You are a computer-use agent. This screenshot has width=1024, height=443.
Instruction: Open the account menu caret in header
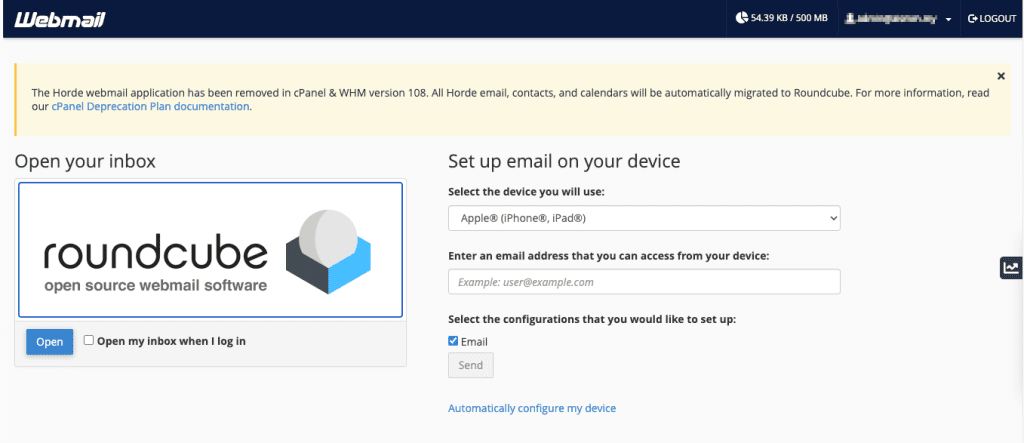(x=948, y=19)
